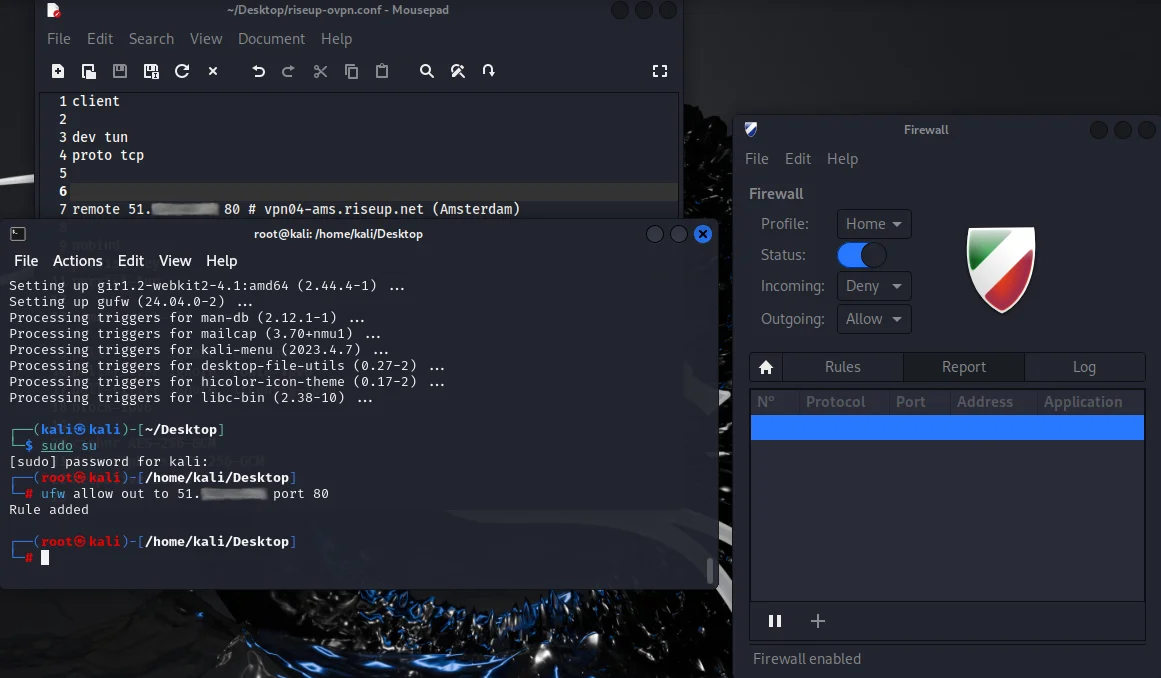Open the File menu in the terminal
The height and width of the screenshot is (678, 1161).
[26, 261]
